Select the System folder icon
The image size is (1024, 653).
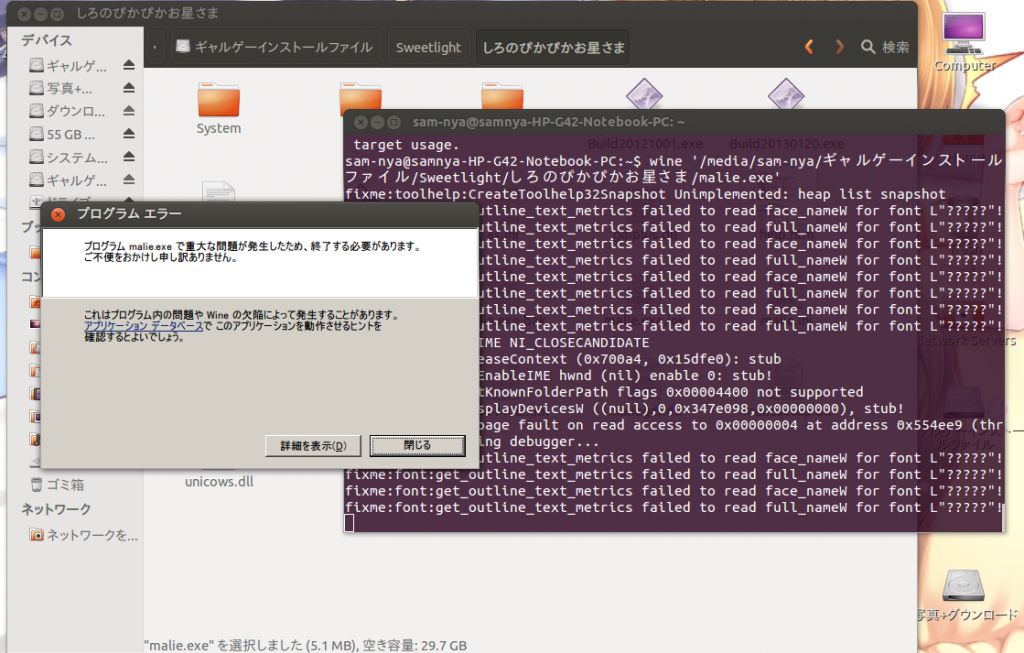click(219, 100)
